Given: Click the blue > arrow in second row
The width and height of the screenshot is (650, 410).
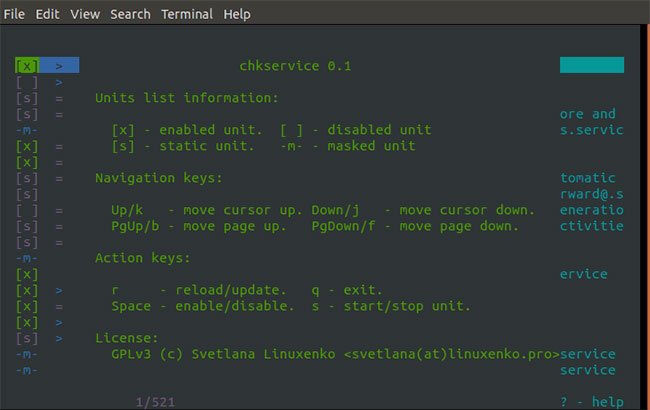Looking at the screenshot, I should click(x=59, y=82).
